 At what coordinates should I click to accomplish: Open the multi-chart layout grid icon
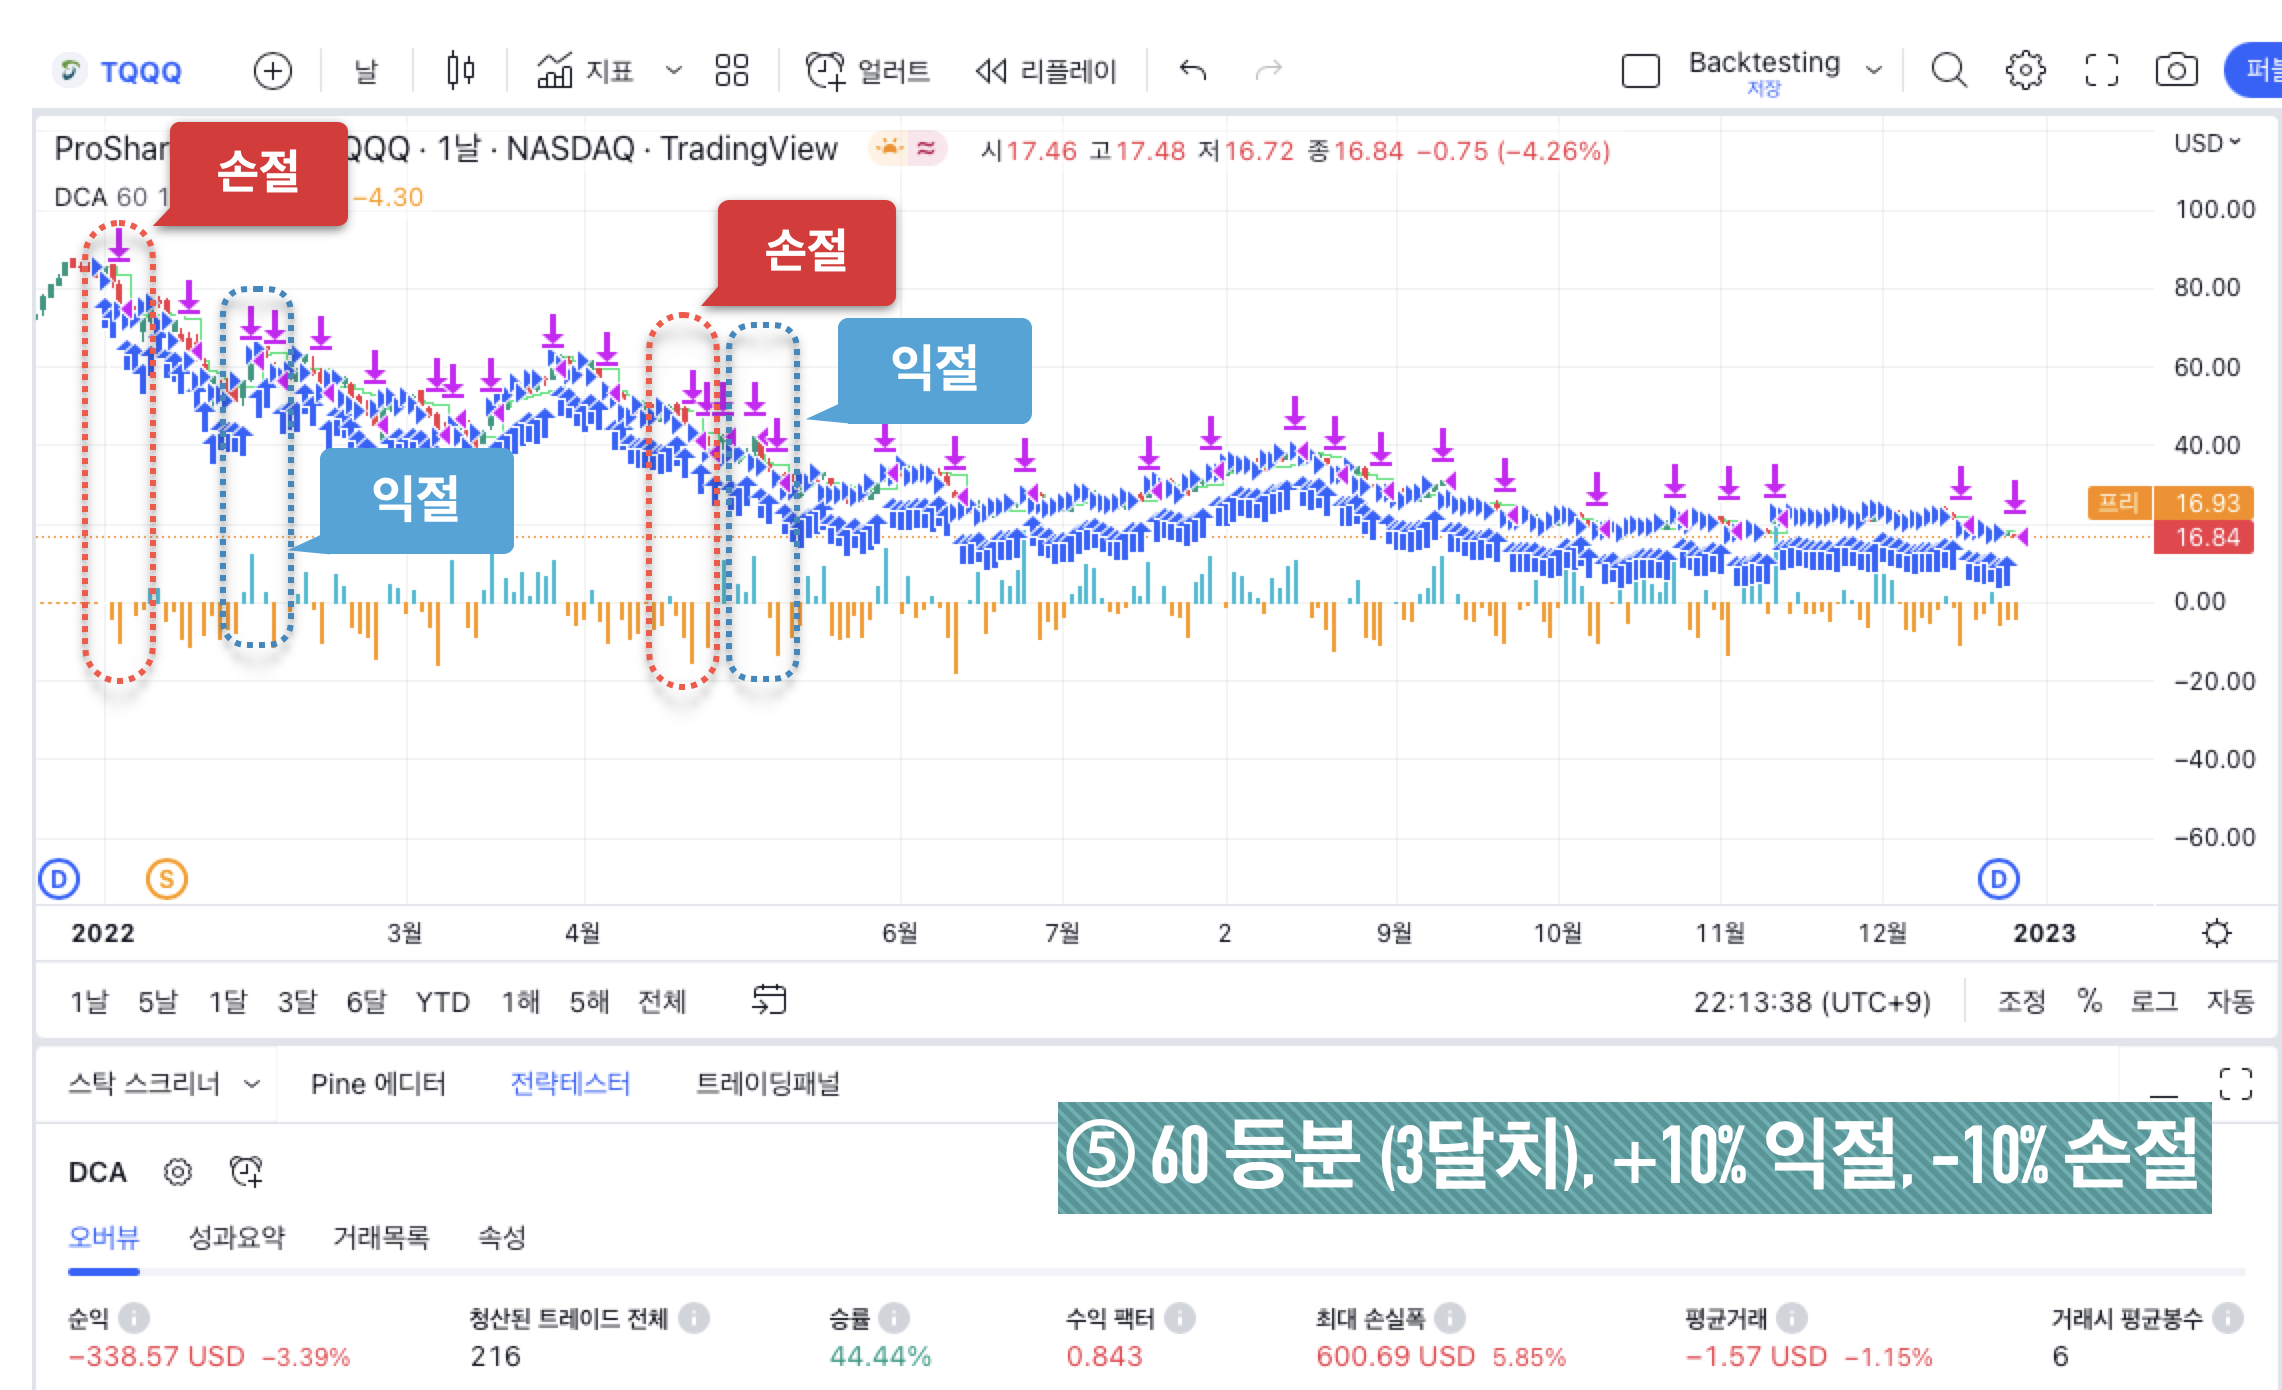730,70
